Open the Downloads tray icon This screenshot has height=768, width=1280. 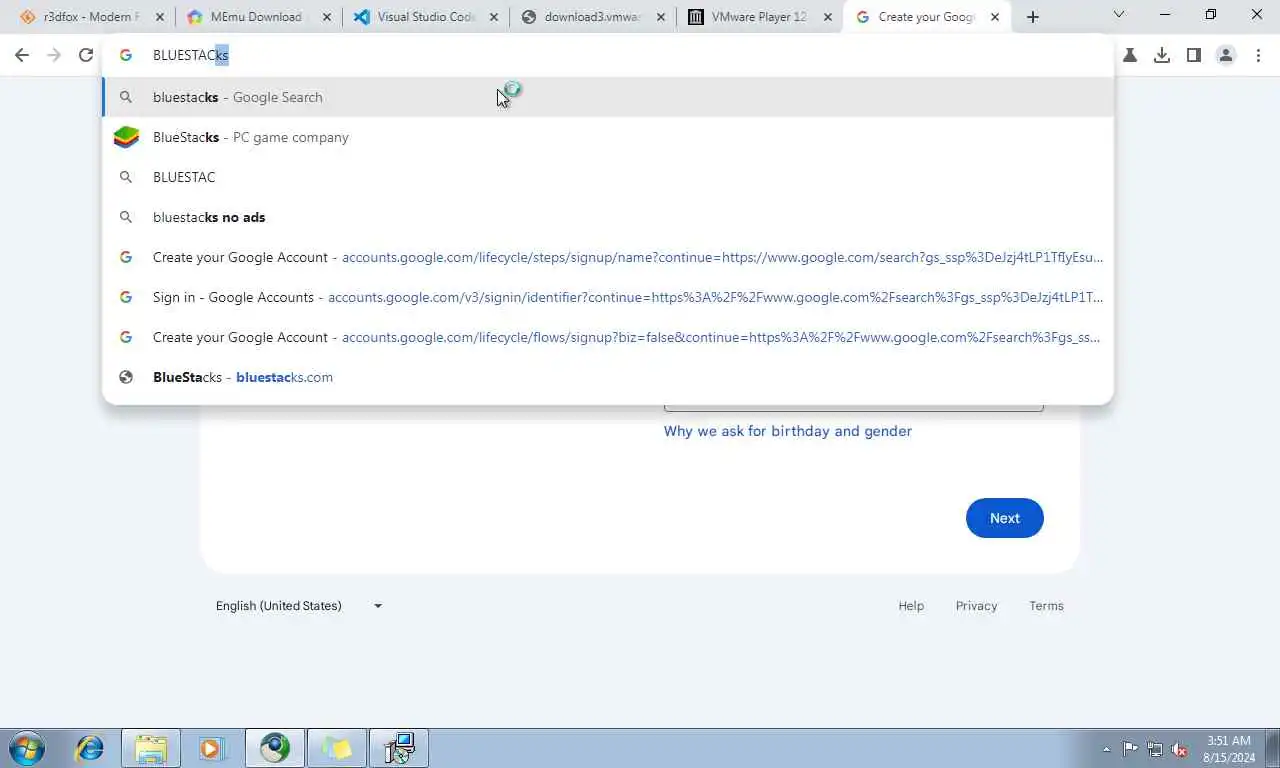click(1162, 55)
